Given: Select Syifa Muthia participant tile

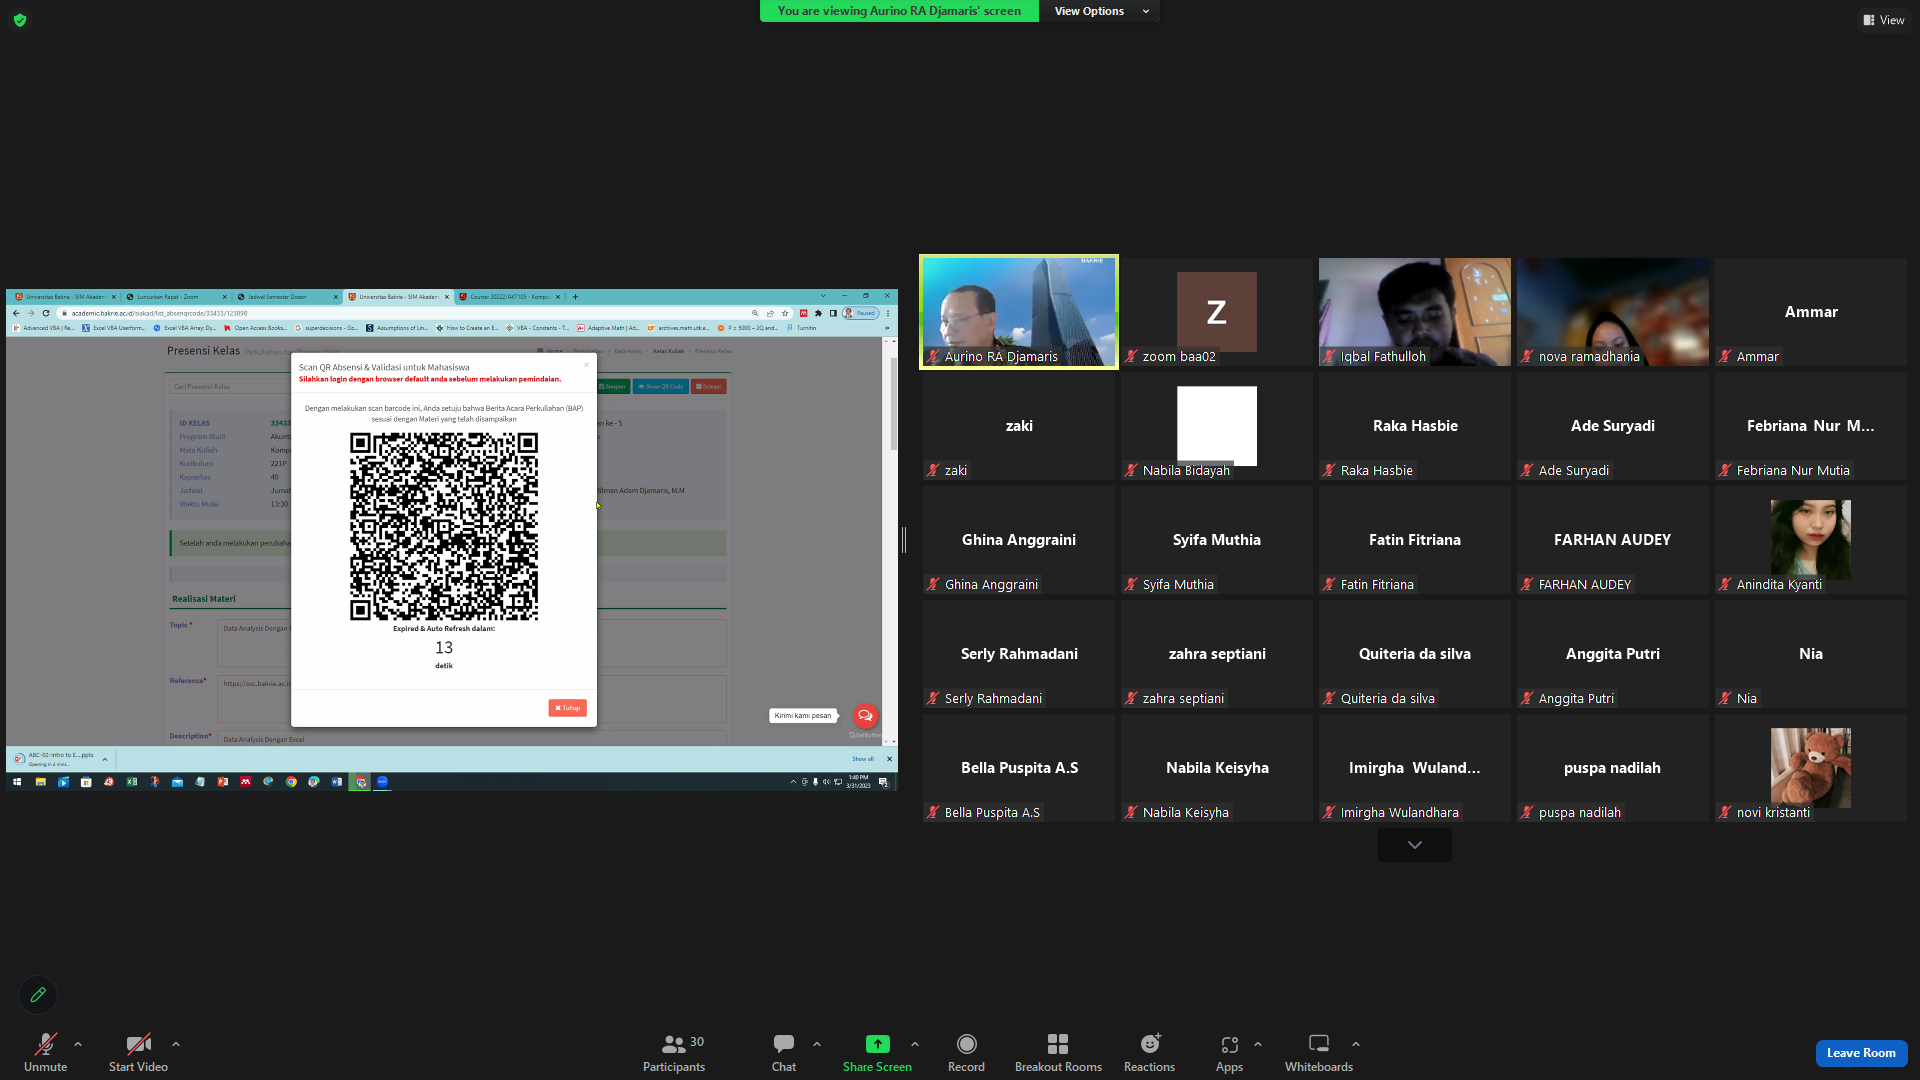Looking at the screenshot, I should pos(1217,540).
